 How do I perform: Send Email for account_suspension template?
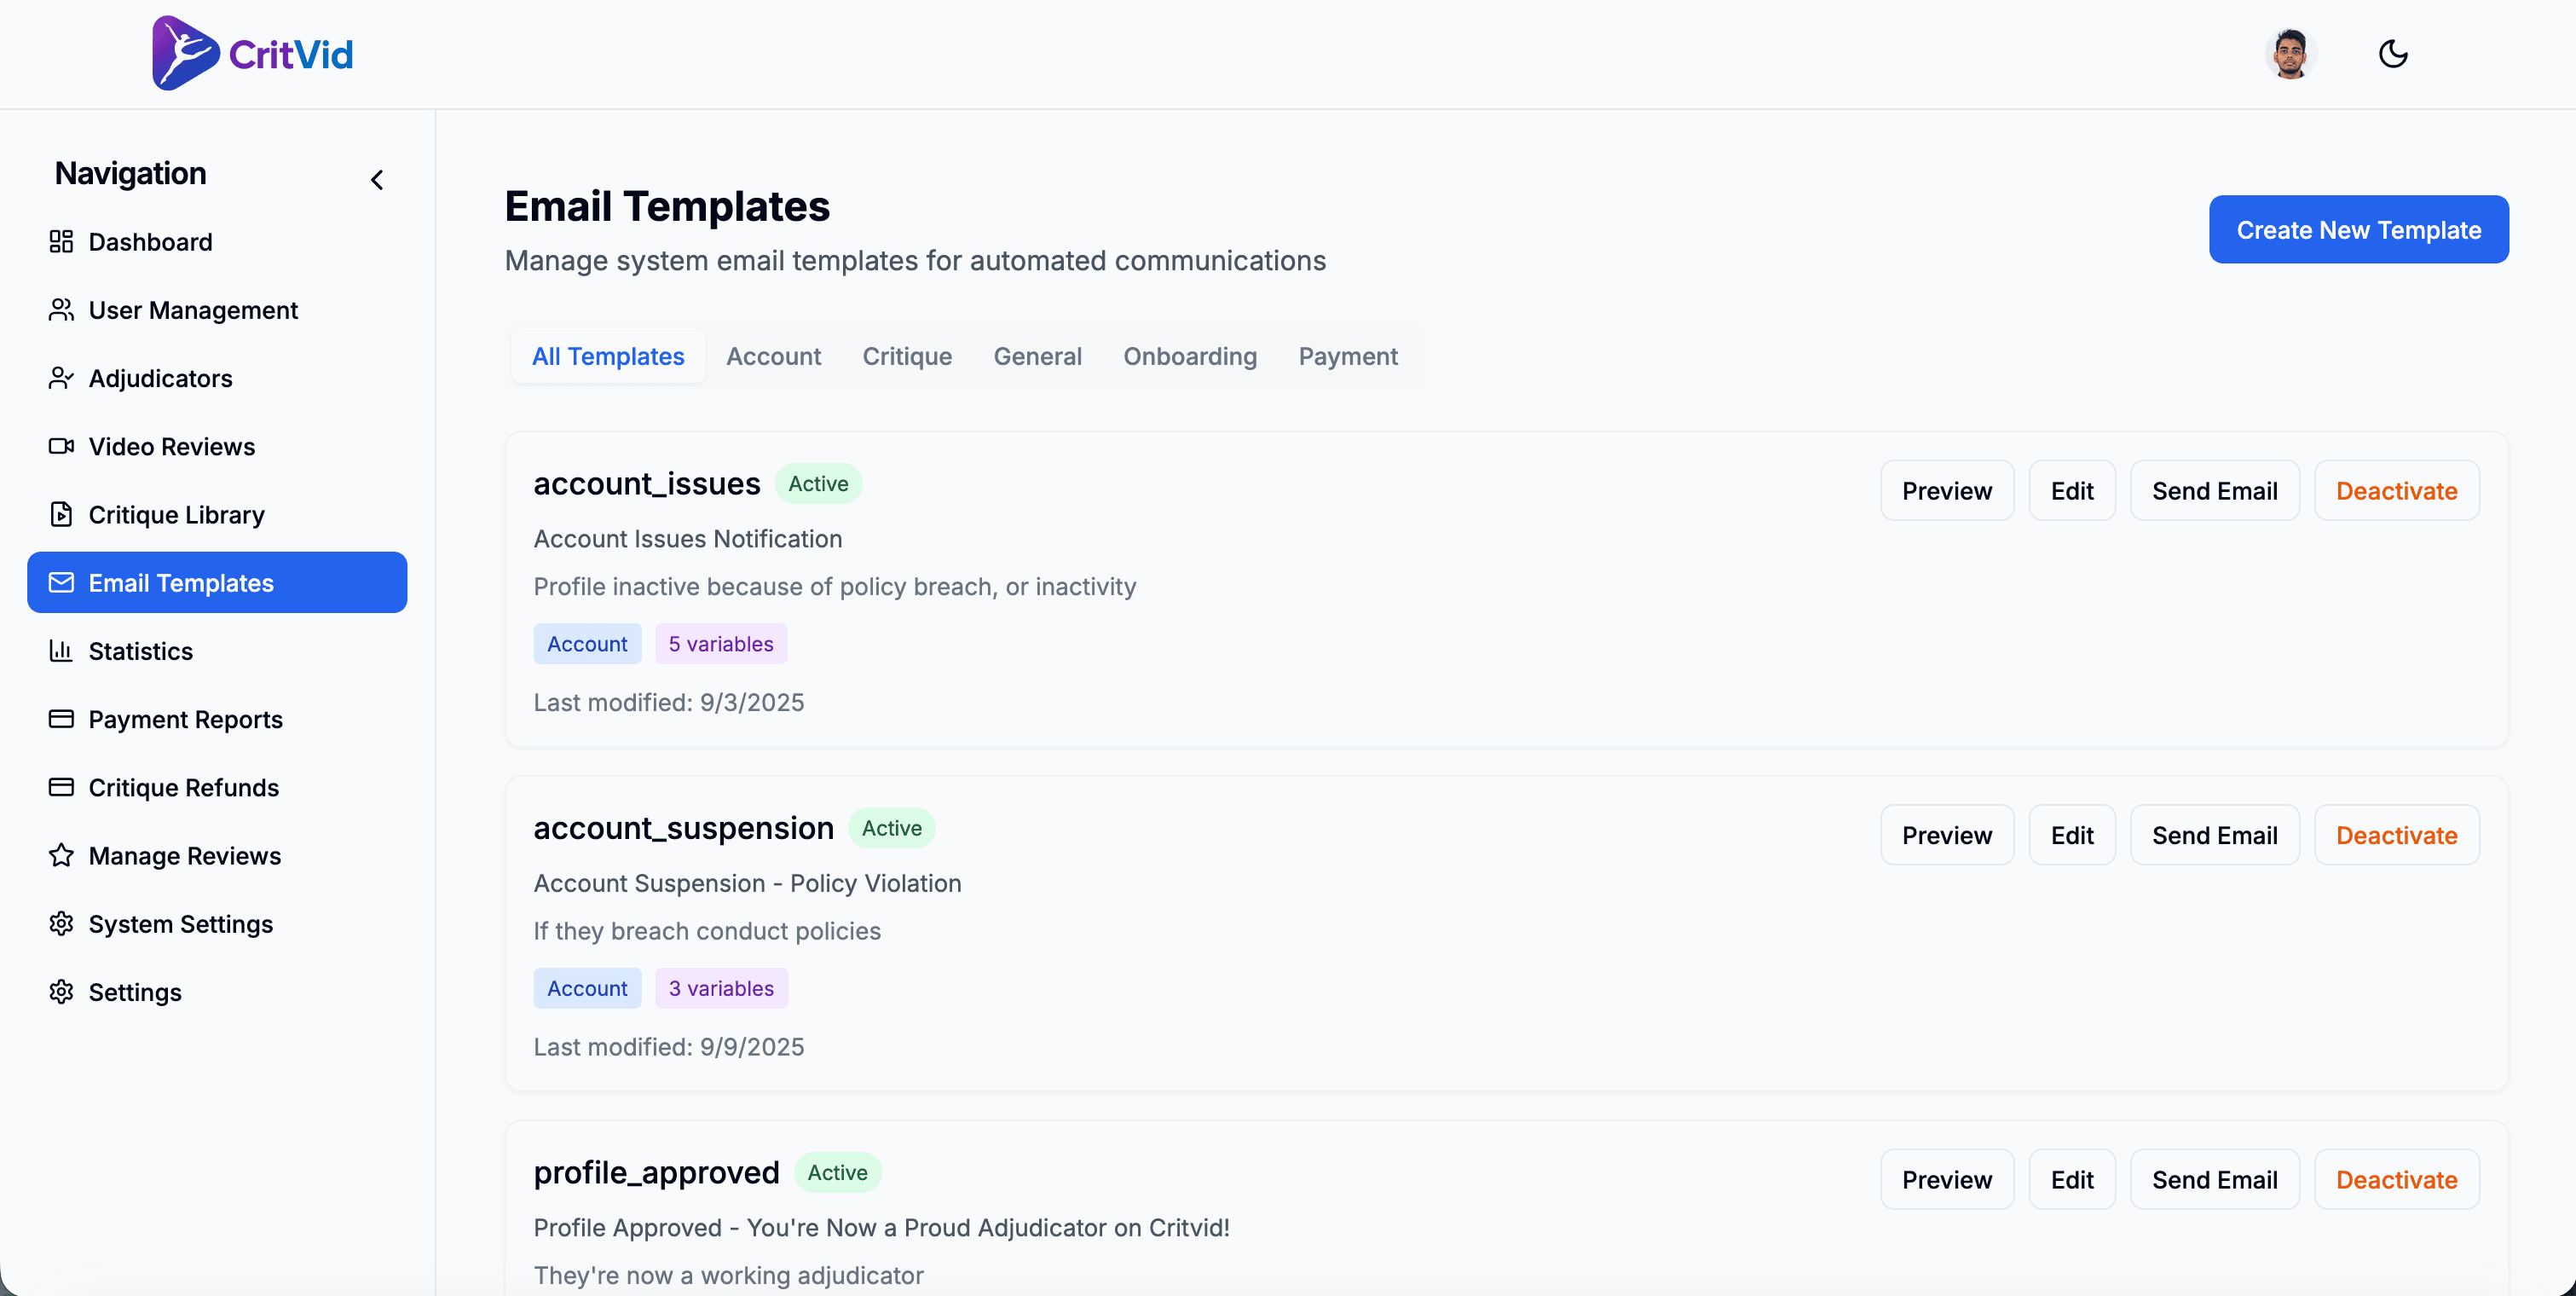2215,834
